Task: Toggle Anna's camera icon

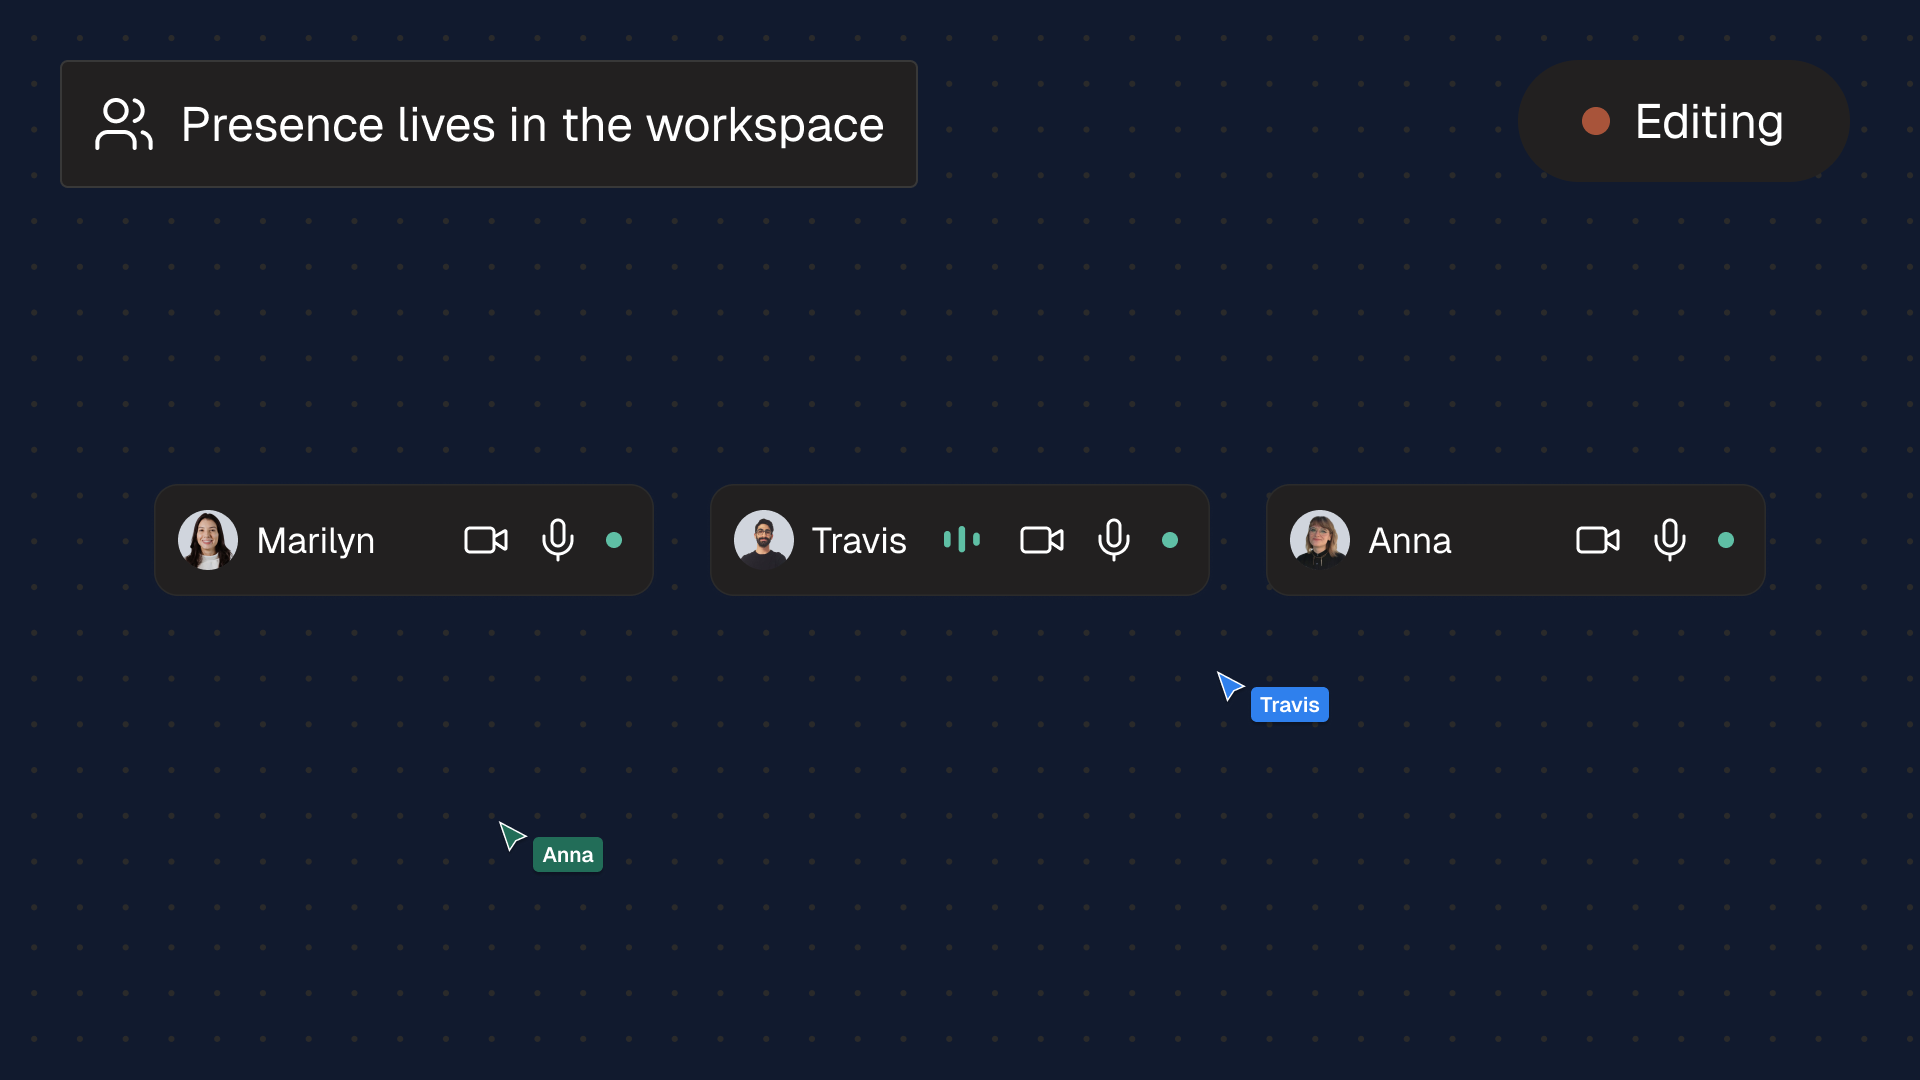Action: click(1598, 540)
